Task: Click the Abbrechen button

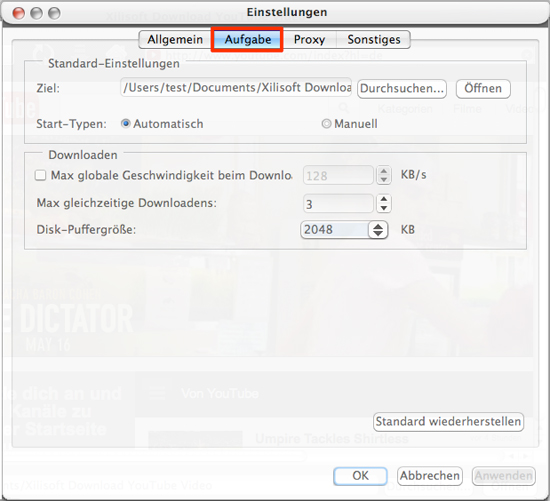Action: tap(430, 476)
